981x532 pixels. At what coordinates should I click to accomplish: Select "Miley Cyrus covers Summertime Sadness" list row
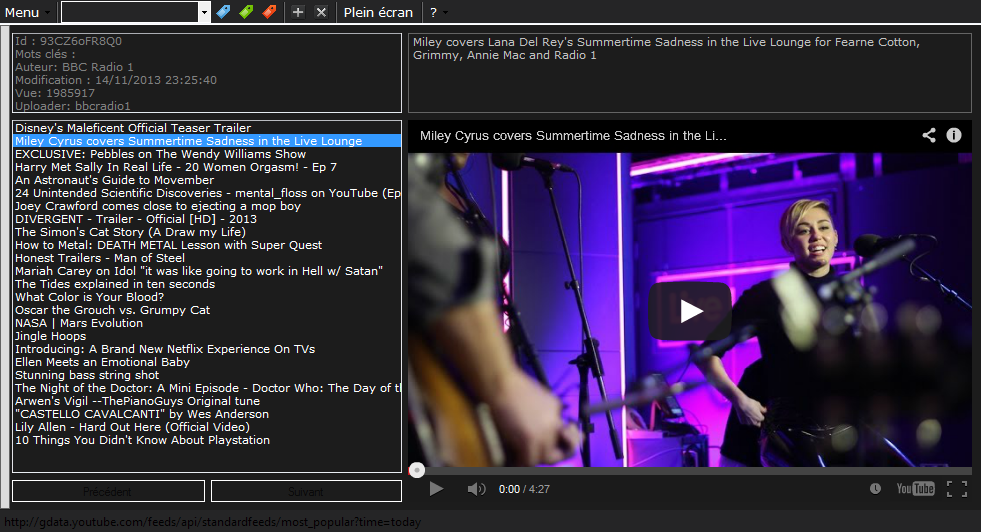[x=207, y=141]
